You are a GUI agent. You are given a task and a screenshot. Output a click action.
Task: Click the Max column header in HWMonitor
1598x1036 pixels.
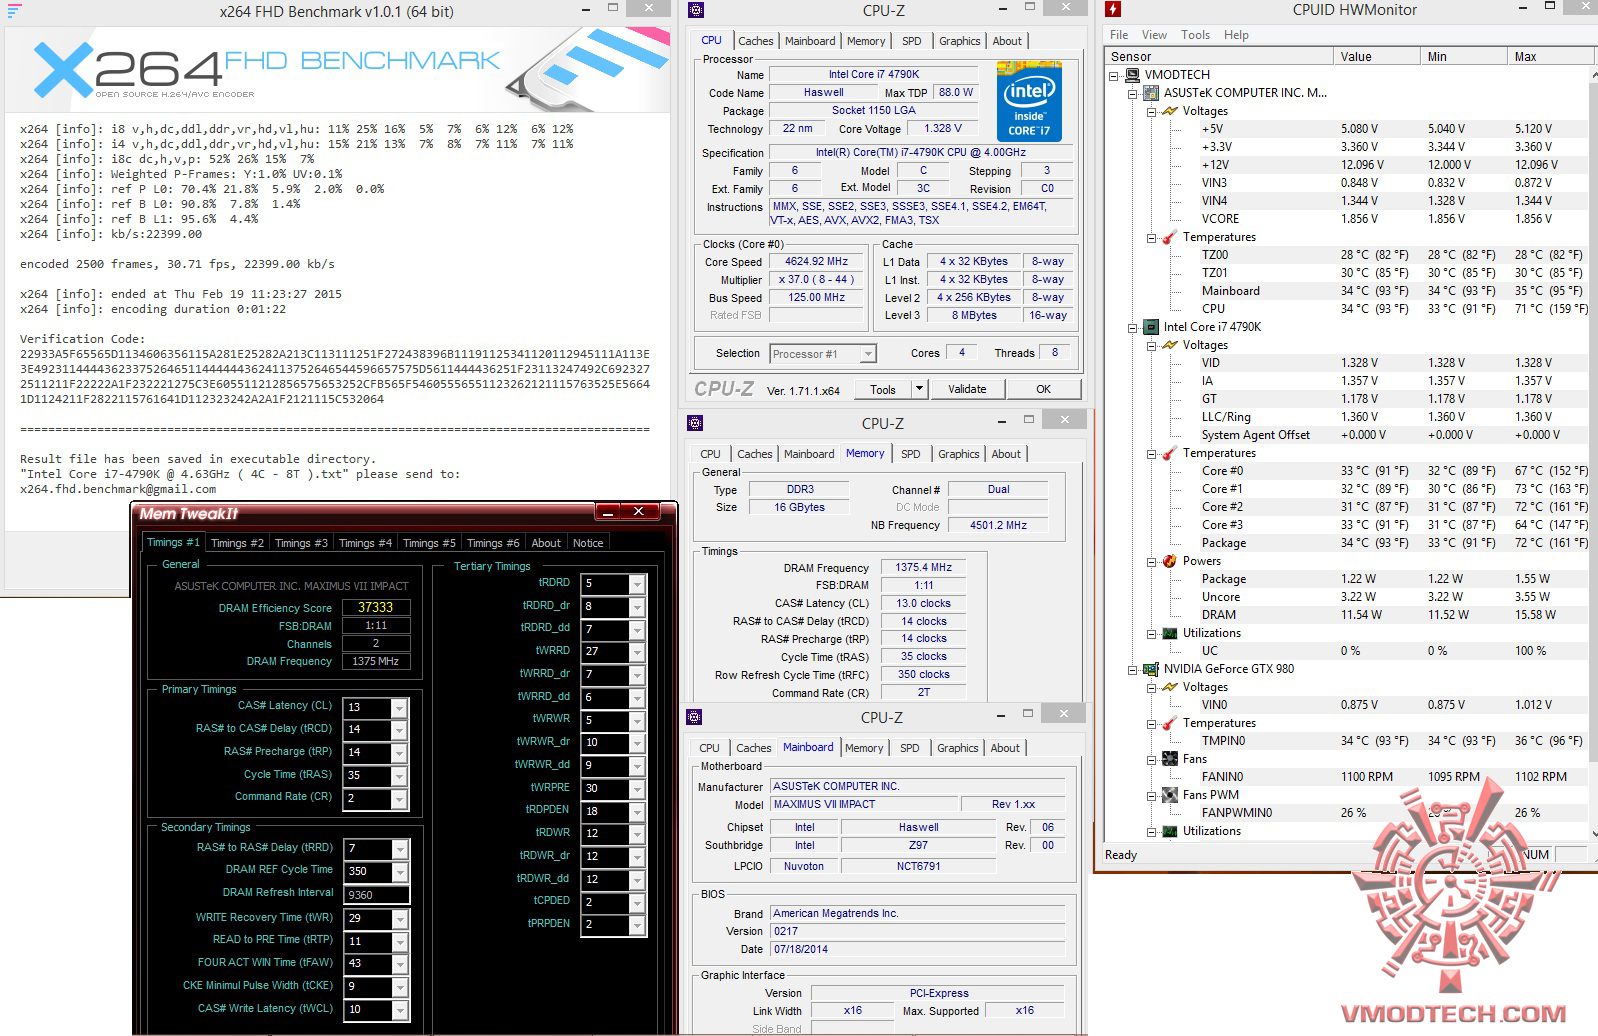coord(1548,57)
